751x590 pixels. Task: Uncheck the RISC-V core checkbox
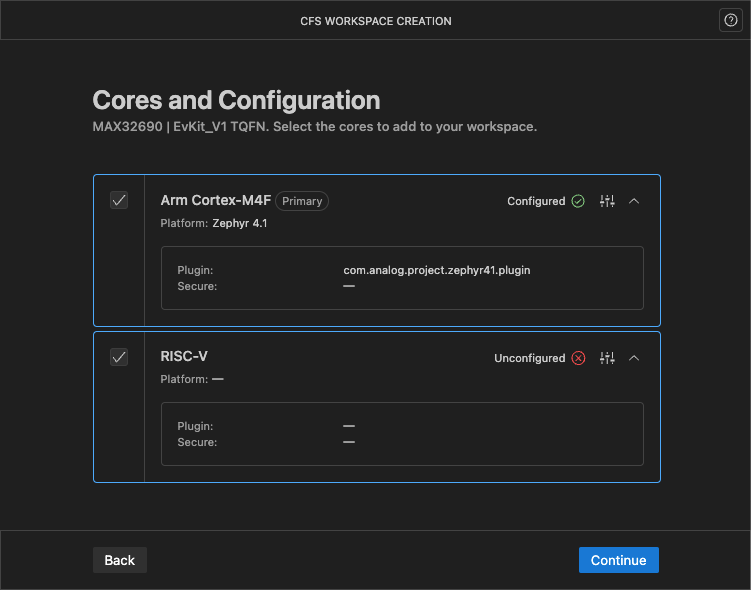click(x=119, y=357)
